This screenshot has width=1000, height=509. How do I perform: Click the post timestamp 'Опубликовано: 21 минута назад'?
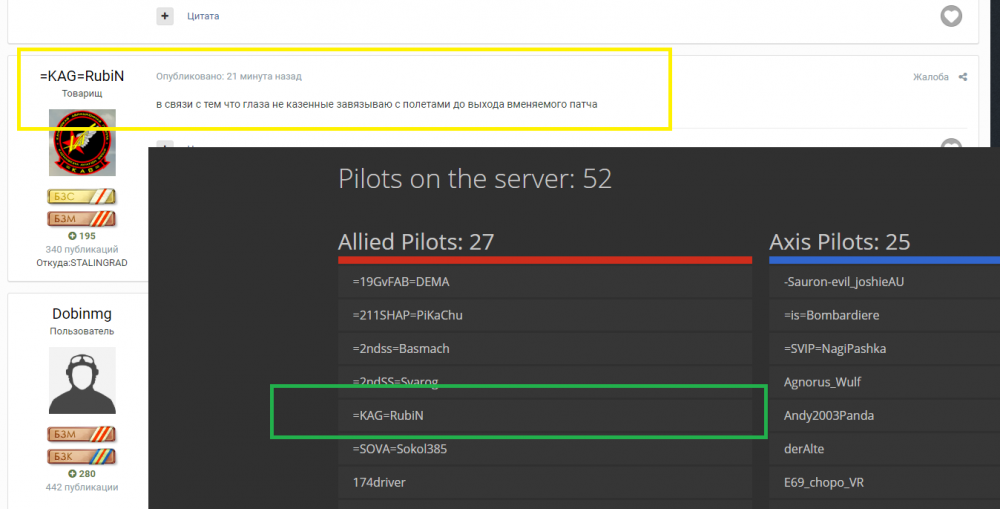click(228, 76)
